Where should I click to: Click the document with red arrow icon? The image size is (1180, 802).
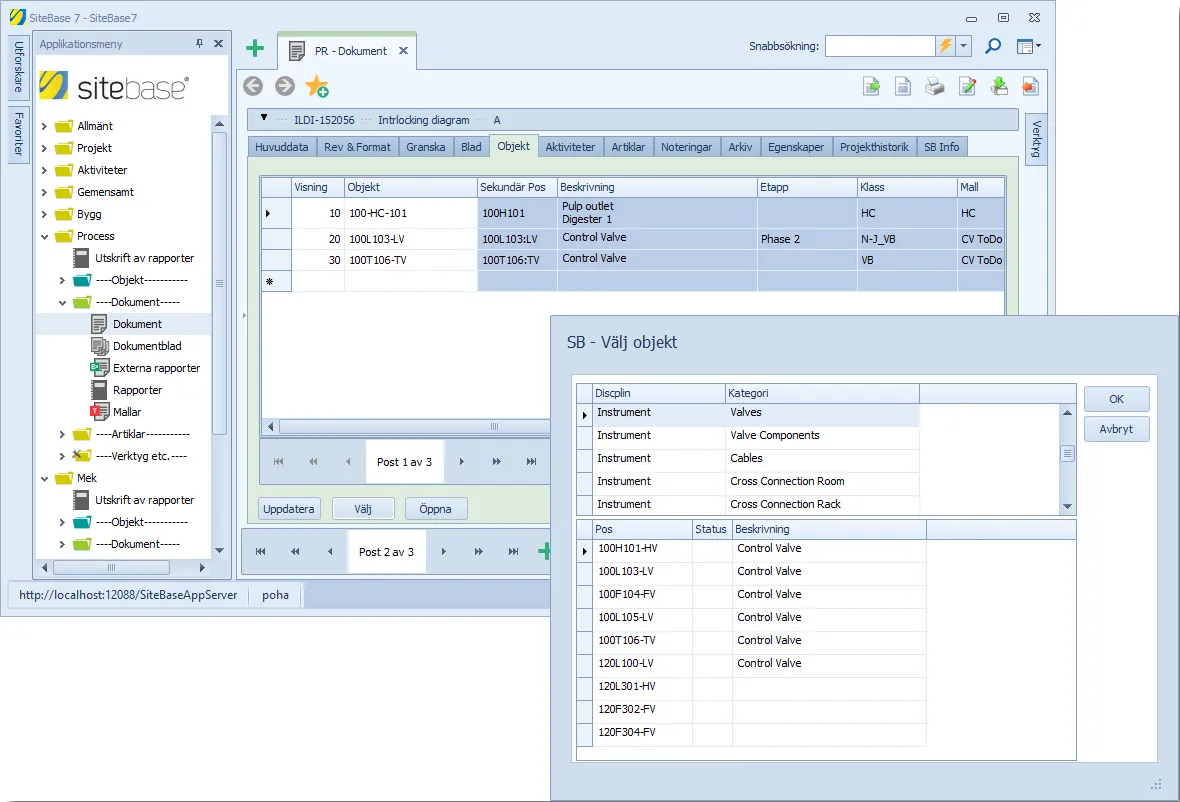coord(1030,87)
